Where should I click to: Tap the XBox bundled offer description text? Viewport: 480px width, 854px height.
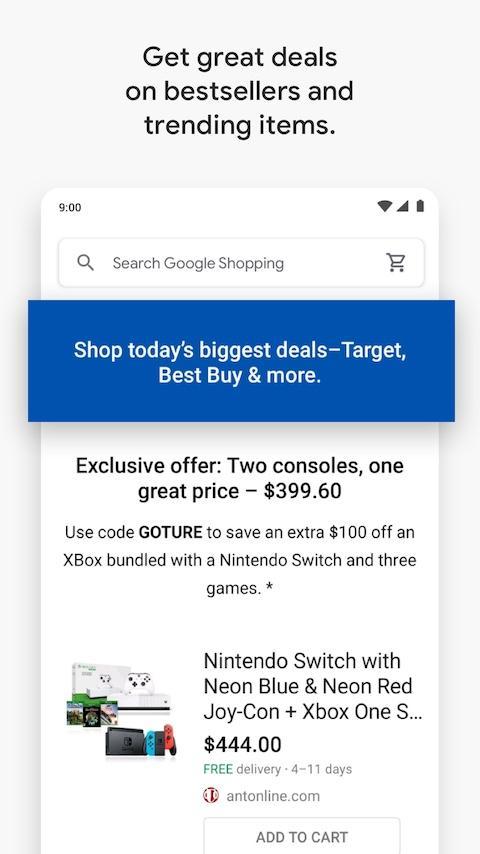point(240,560)
